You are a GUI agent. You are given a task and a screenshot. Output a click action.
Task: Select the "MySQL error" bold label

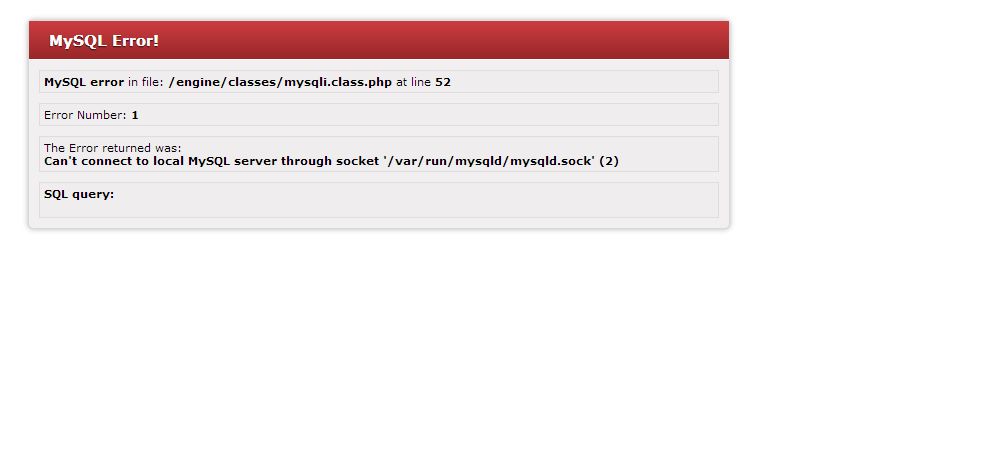[84, 82]
